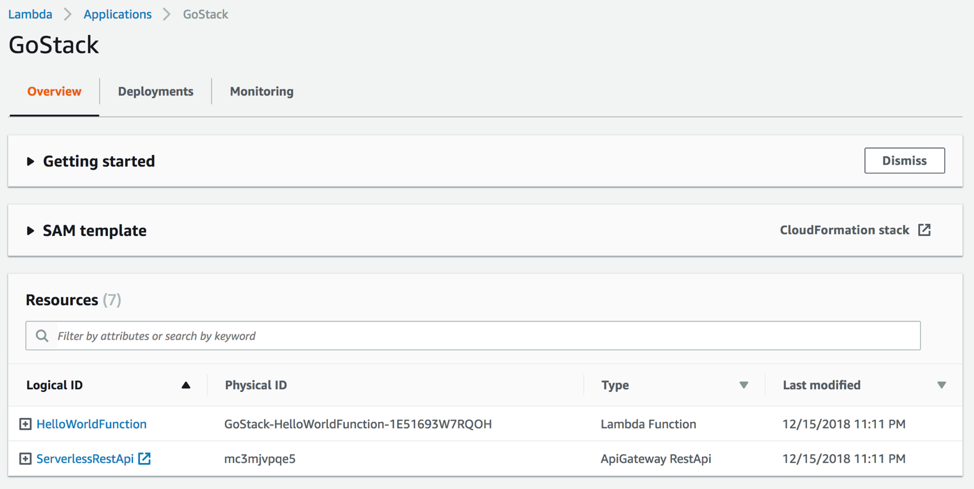The image size is (974, 489).
Task: Sort by Logical ID ascending arrow
Action: pos(186,385)
